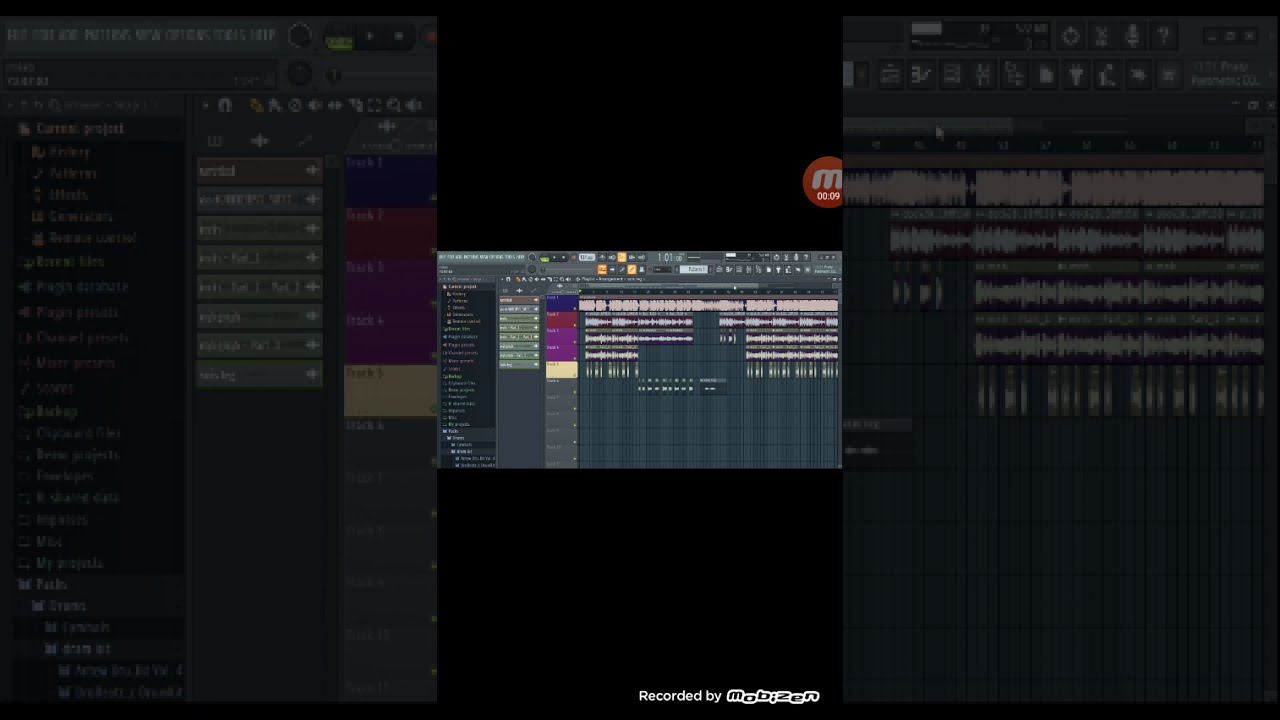
Task: Start playback with the Play button
Action: click(x=554, y=257)
